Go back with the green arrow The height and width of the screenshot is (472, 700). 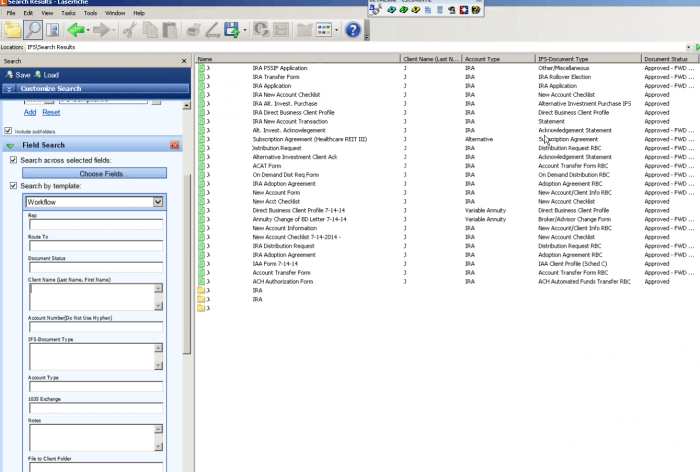coord(75,30)
